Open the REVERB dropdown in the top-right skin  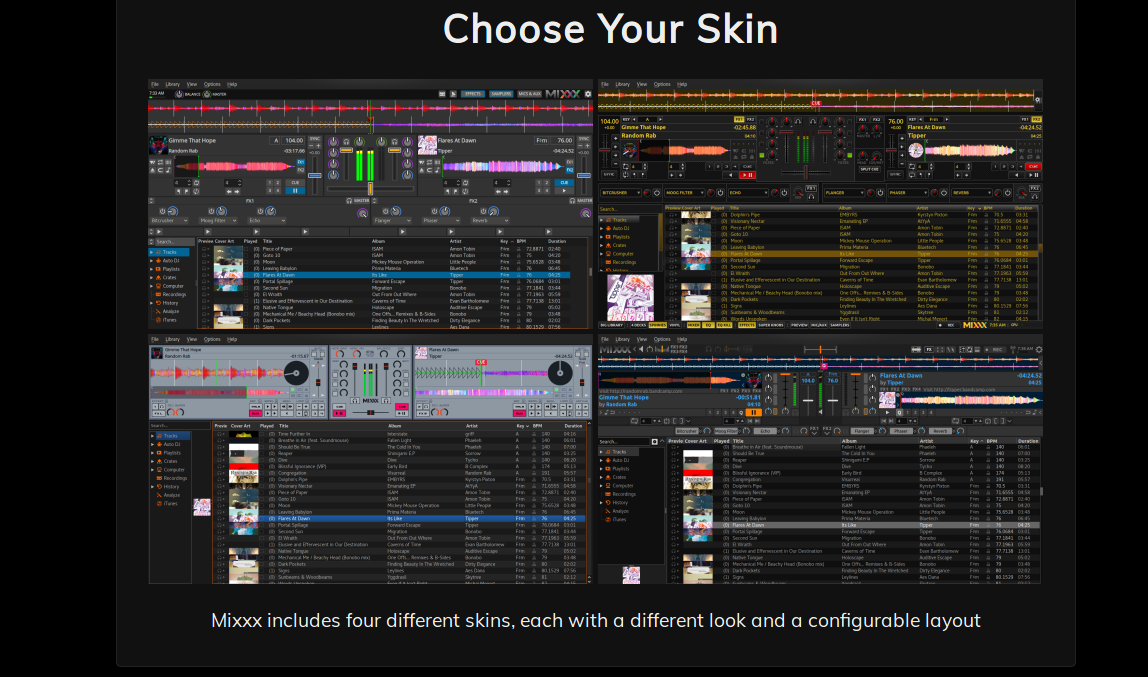pyautogui.click(x=971, y=193)
